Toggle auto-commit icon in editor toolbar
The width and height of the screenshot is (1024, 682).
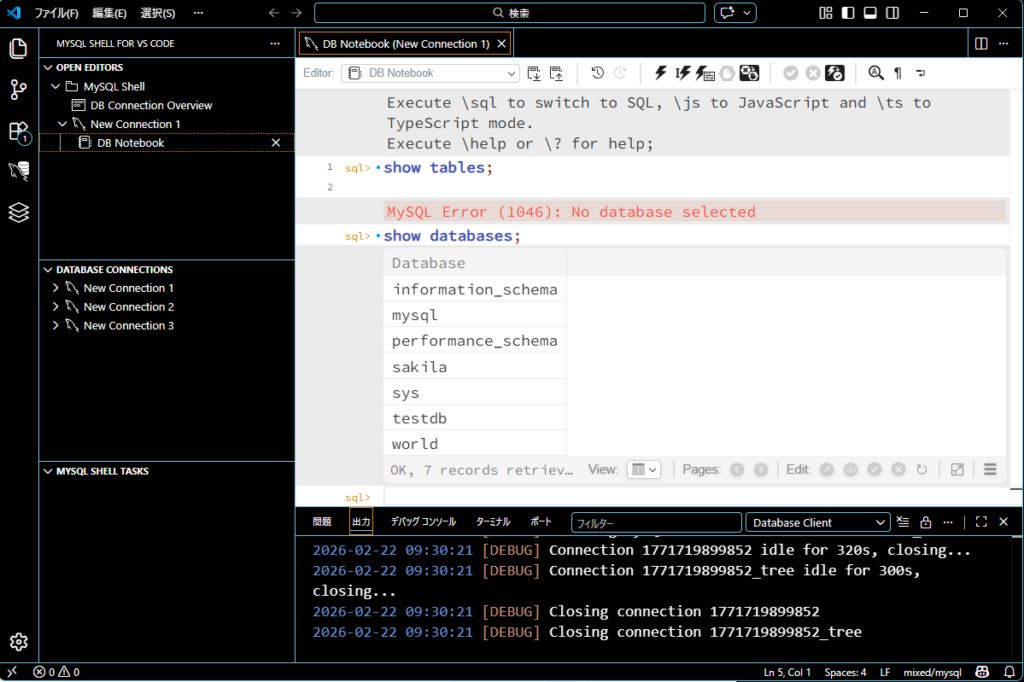[x=836, y=73]
